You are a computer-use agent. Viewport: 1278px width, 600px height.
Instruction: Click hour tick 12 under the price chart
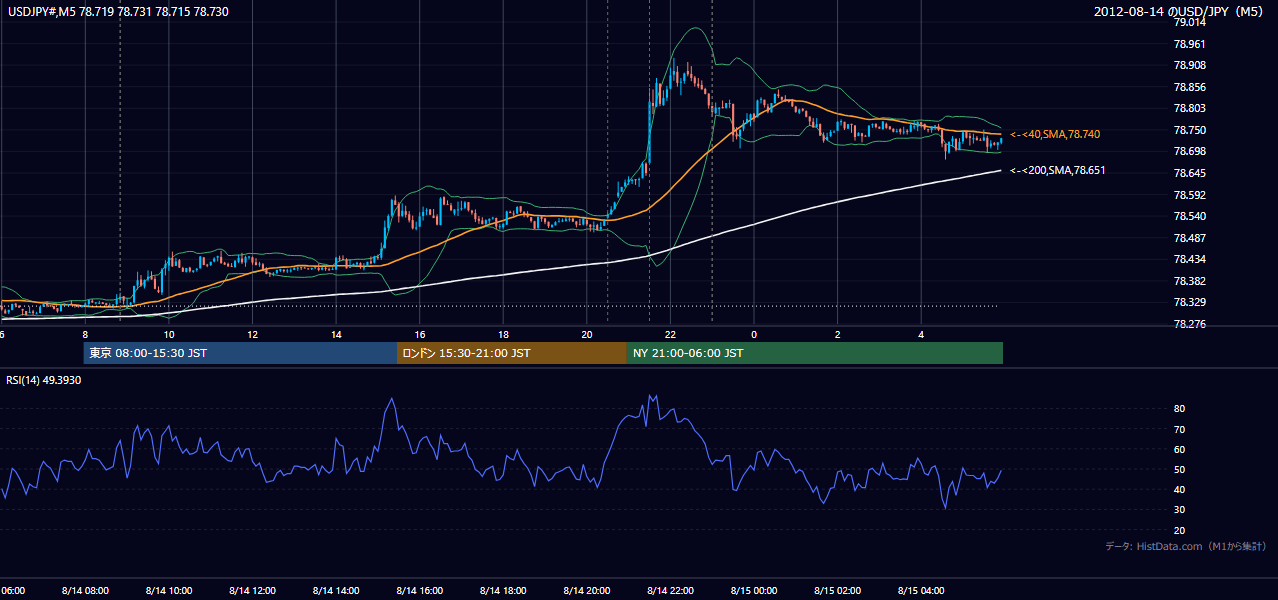pyautogui.click(x=252, y=334)
